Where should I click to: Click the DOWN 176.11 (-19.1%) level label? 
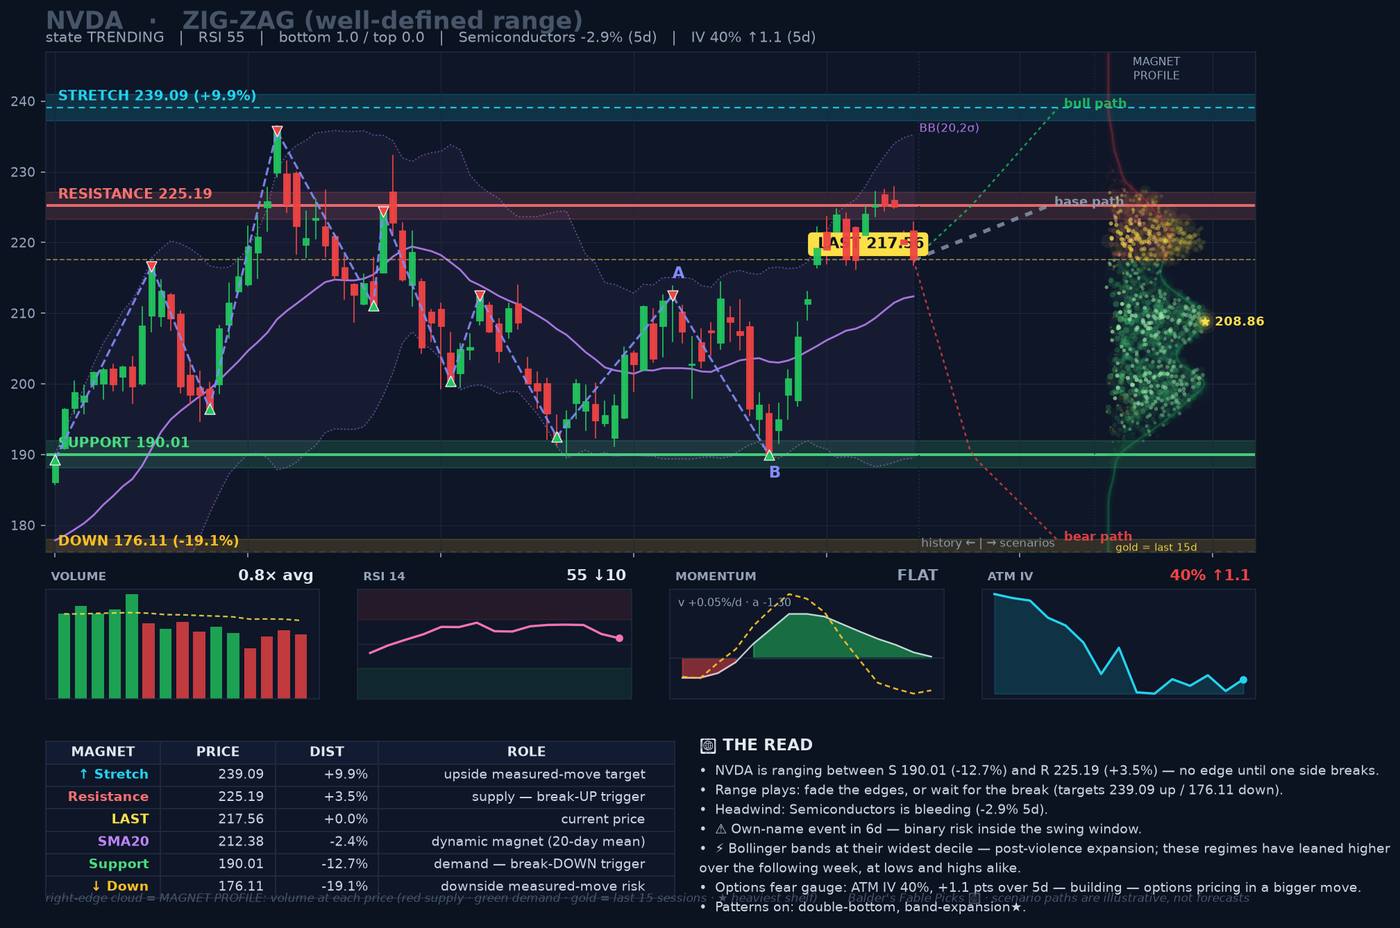(148, 541)
